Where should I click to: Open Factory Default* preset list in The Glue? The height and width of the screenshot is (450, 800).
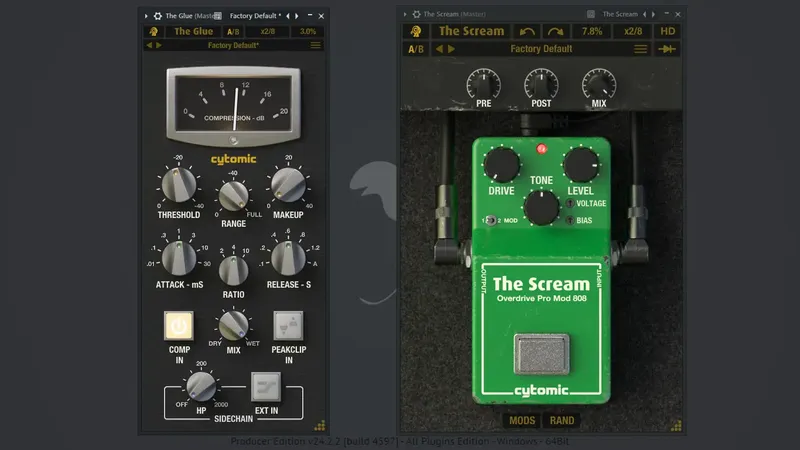point(233,45)
